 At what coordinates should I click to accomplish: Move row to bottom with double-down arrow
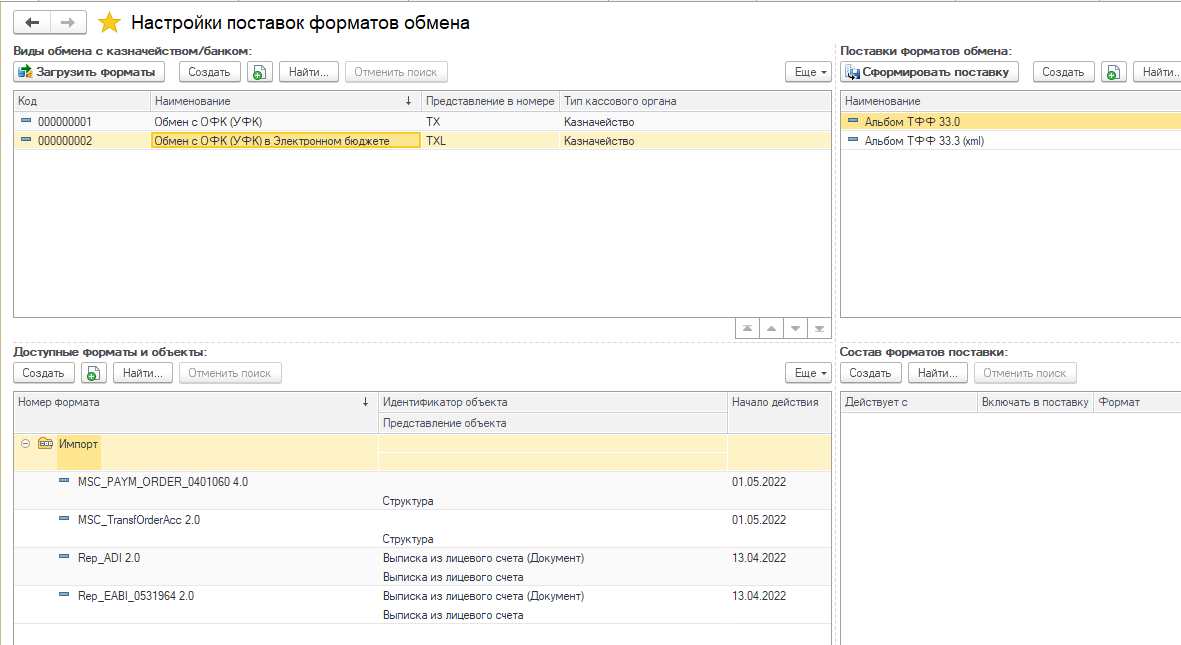819,328
